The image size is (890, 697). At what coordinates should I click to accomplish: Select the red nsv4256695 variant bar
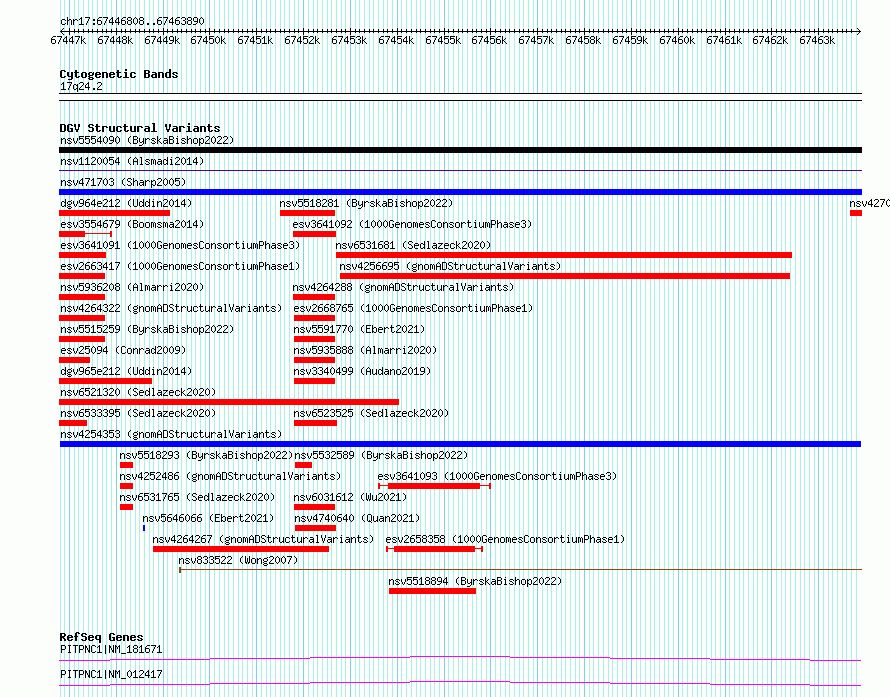point(565,276)
